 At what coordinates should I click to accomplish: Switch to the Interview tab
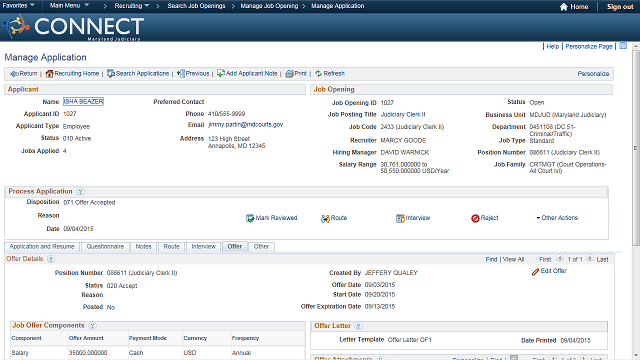click(203, 247)
